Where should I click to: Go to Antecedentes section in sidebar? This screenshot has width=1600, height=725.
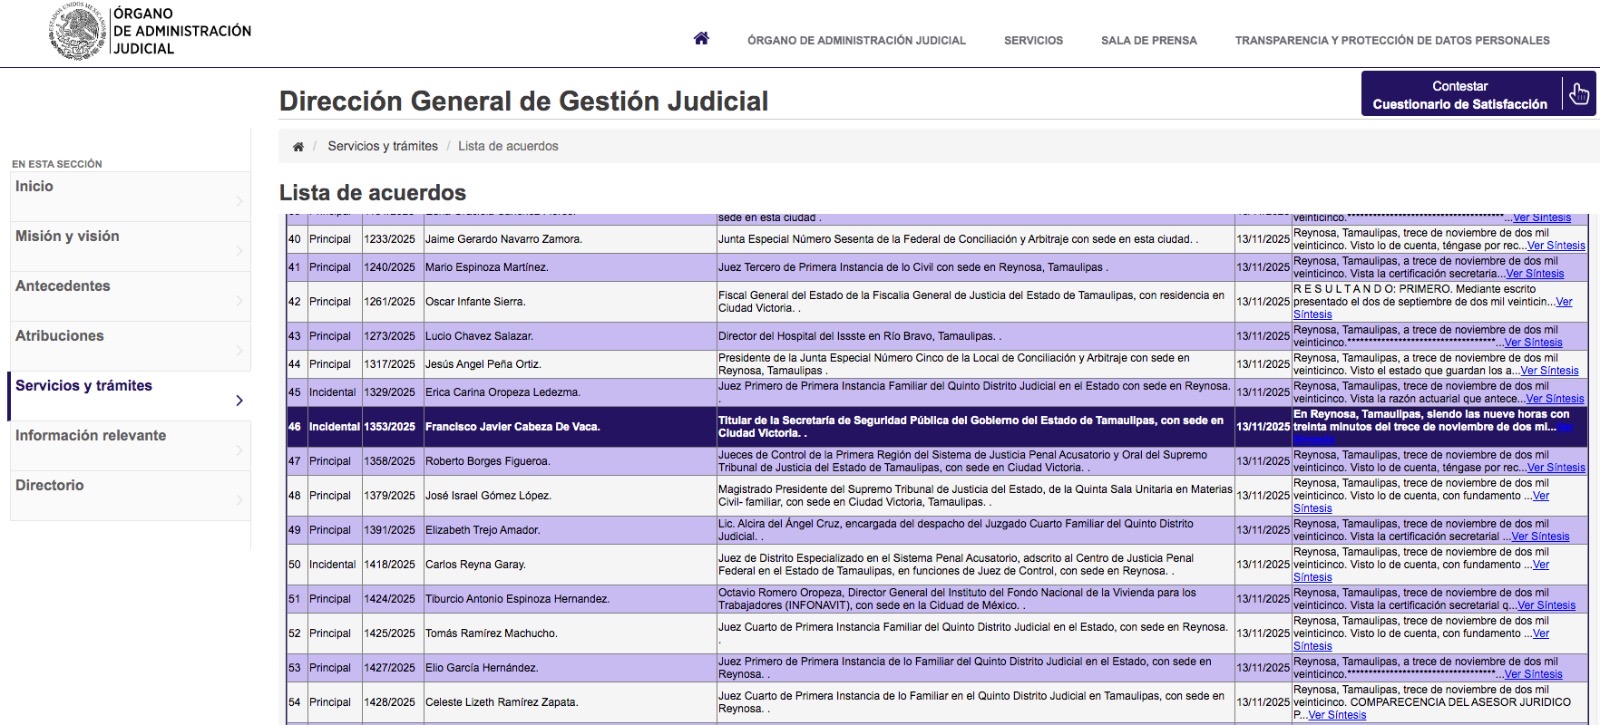[62, 287]
